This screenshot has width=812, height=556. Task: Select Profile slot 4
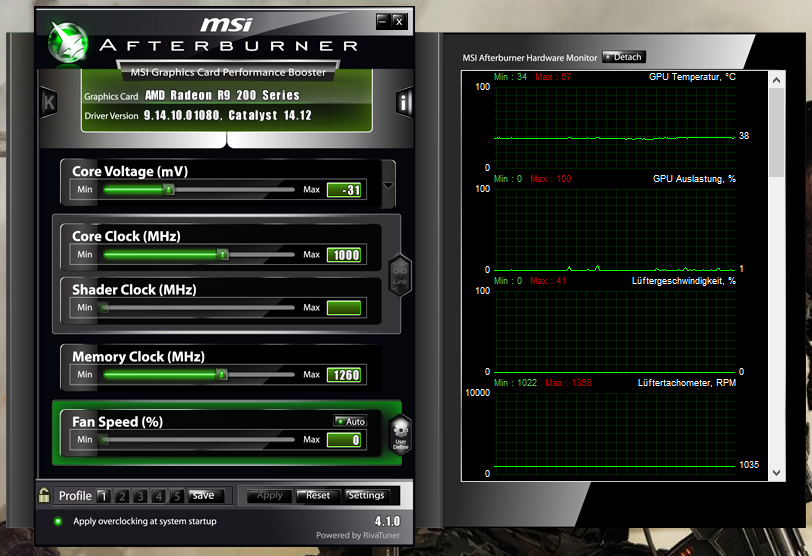pos(159,496)
